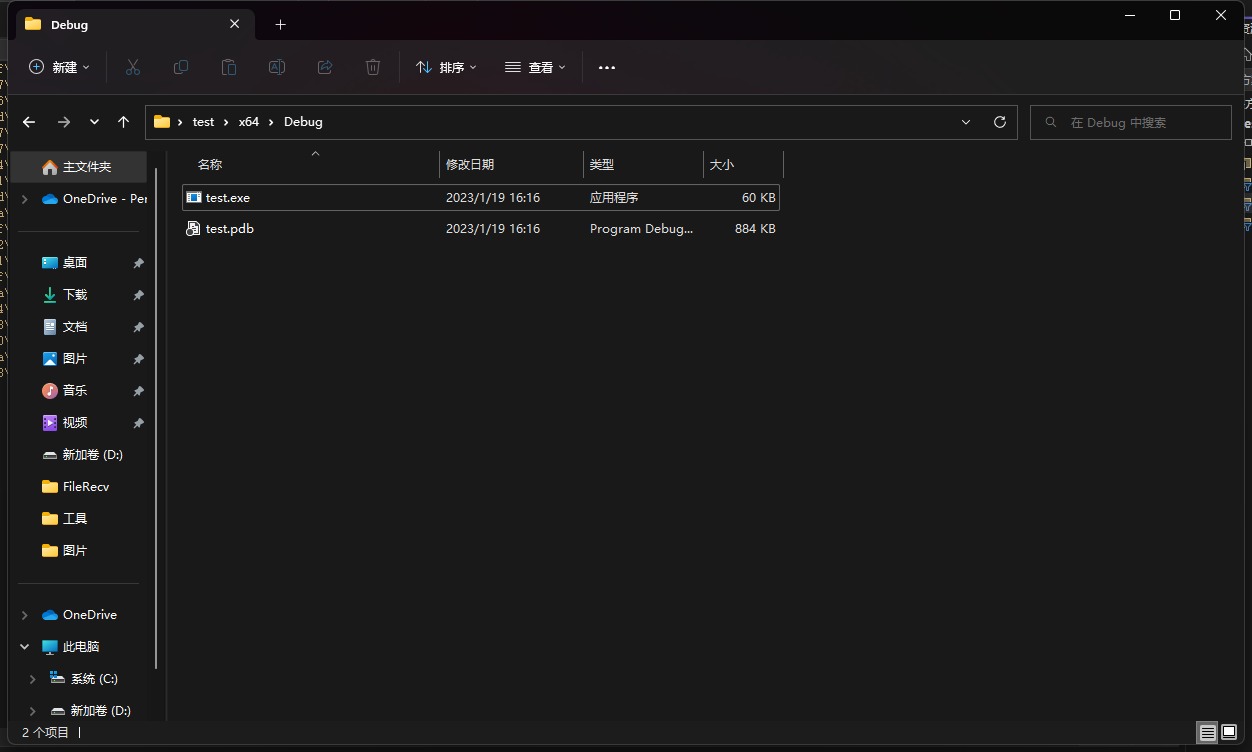Expand the 系统 (C:) drive node
The image size is (1252, 752).
tap(32, 679)
